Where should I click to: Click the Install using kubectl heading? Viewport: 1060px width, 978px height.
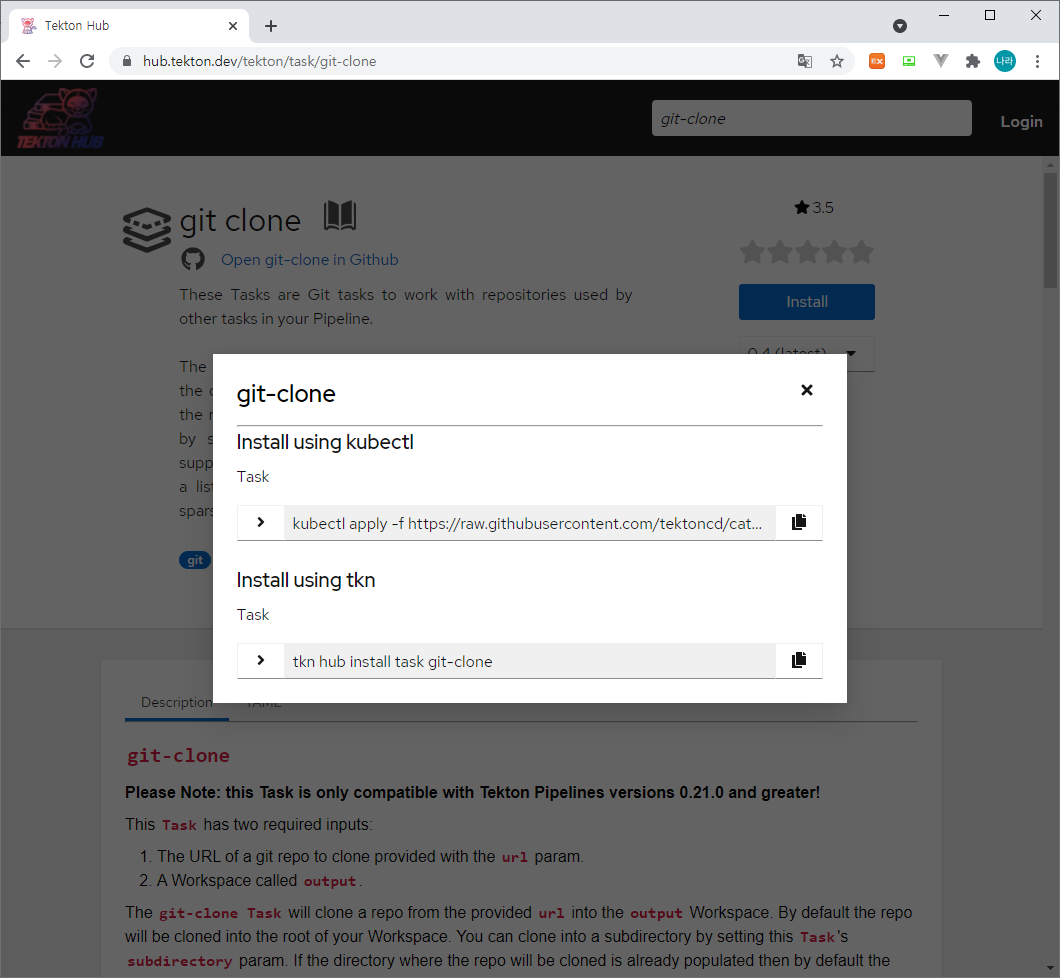point(325,442)
